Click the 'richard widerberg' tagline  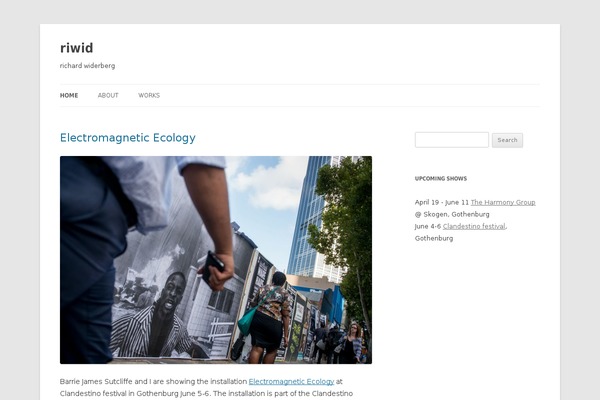[x=87, y=65]
